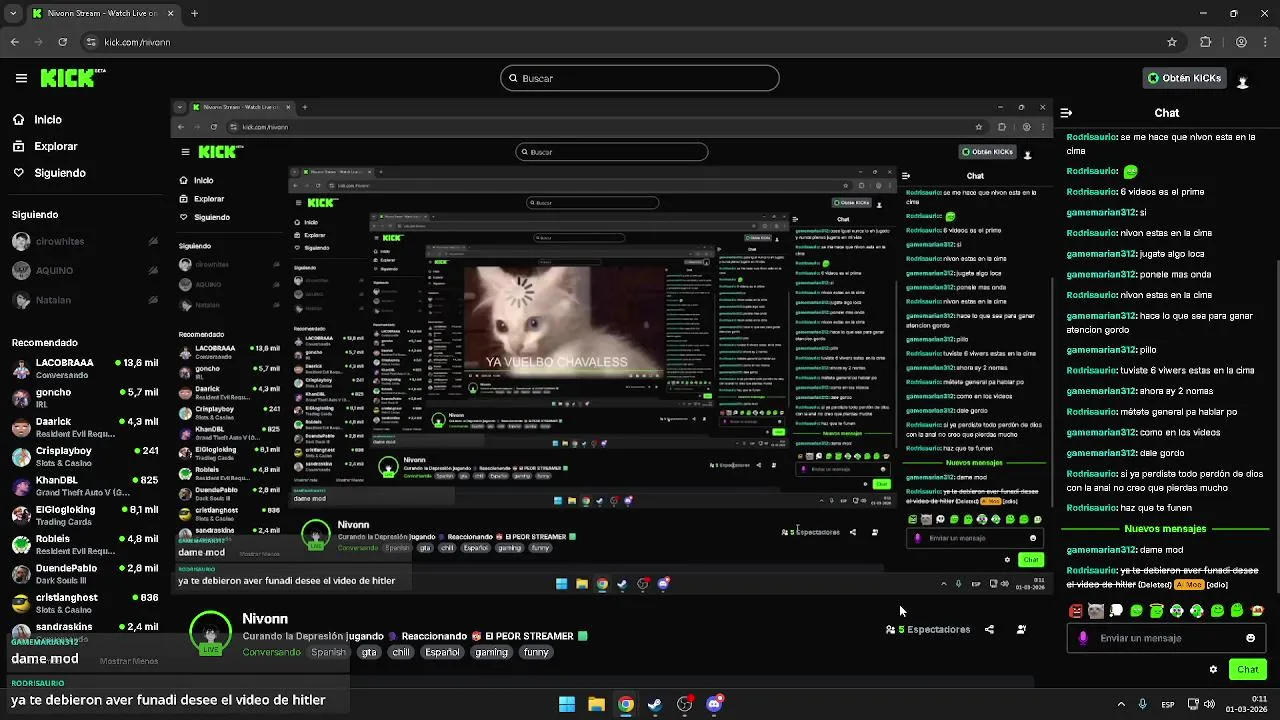Select the Español tag

442,652
